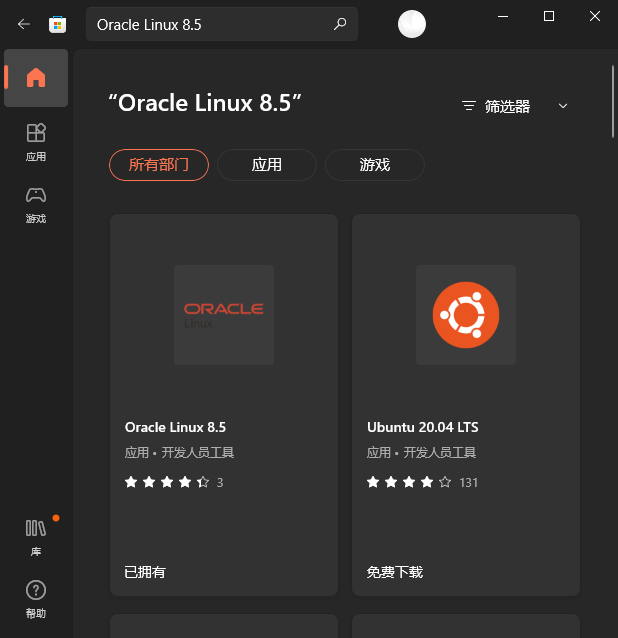Open the Ubuntu 20.04 LTS title

point(423,427)
